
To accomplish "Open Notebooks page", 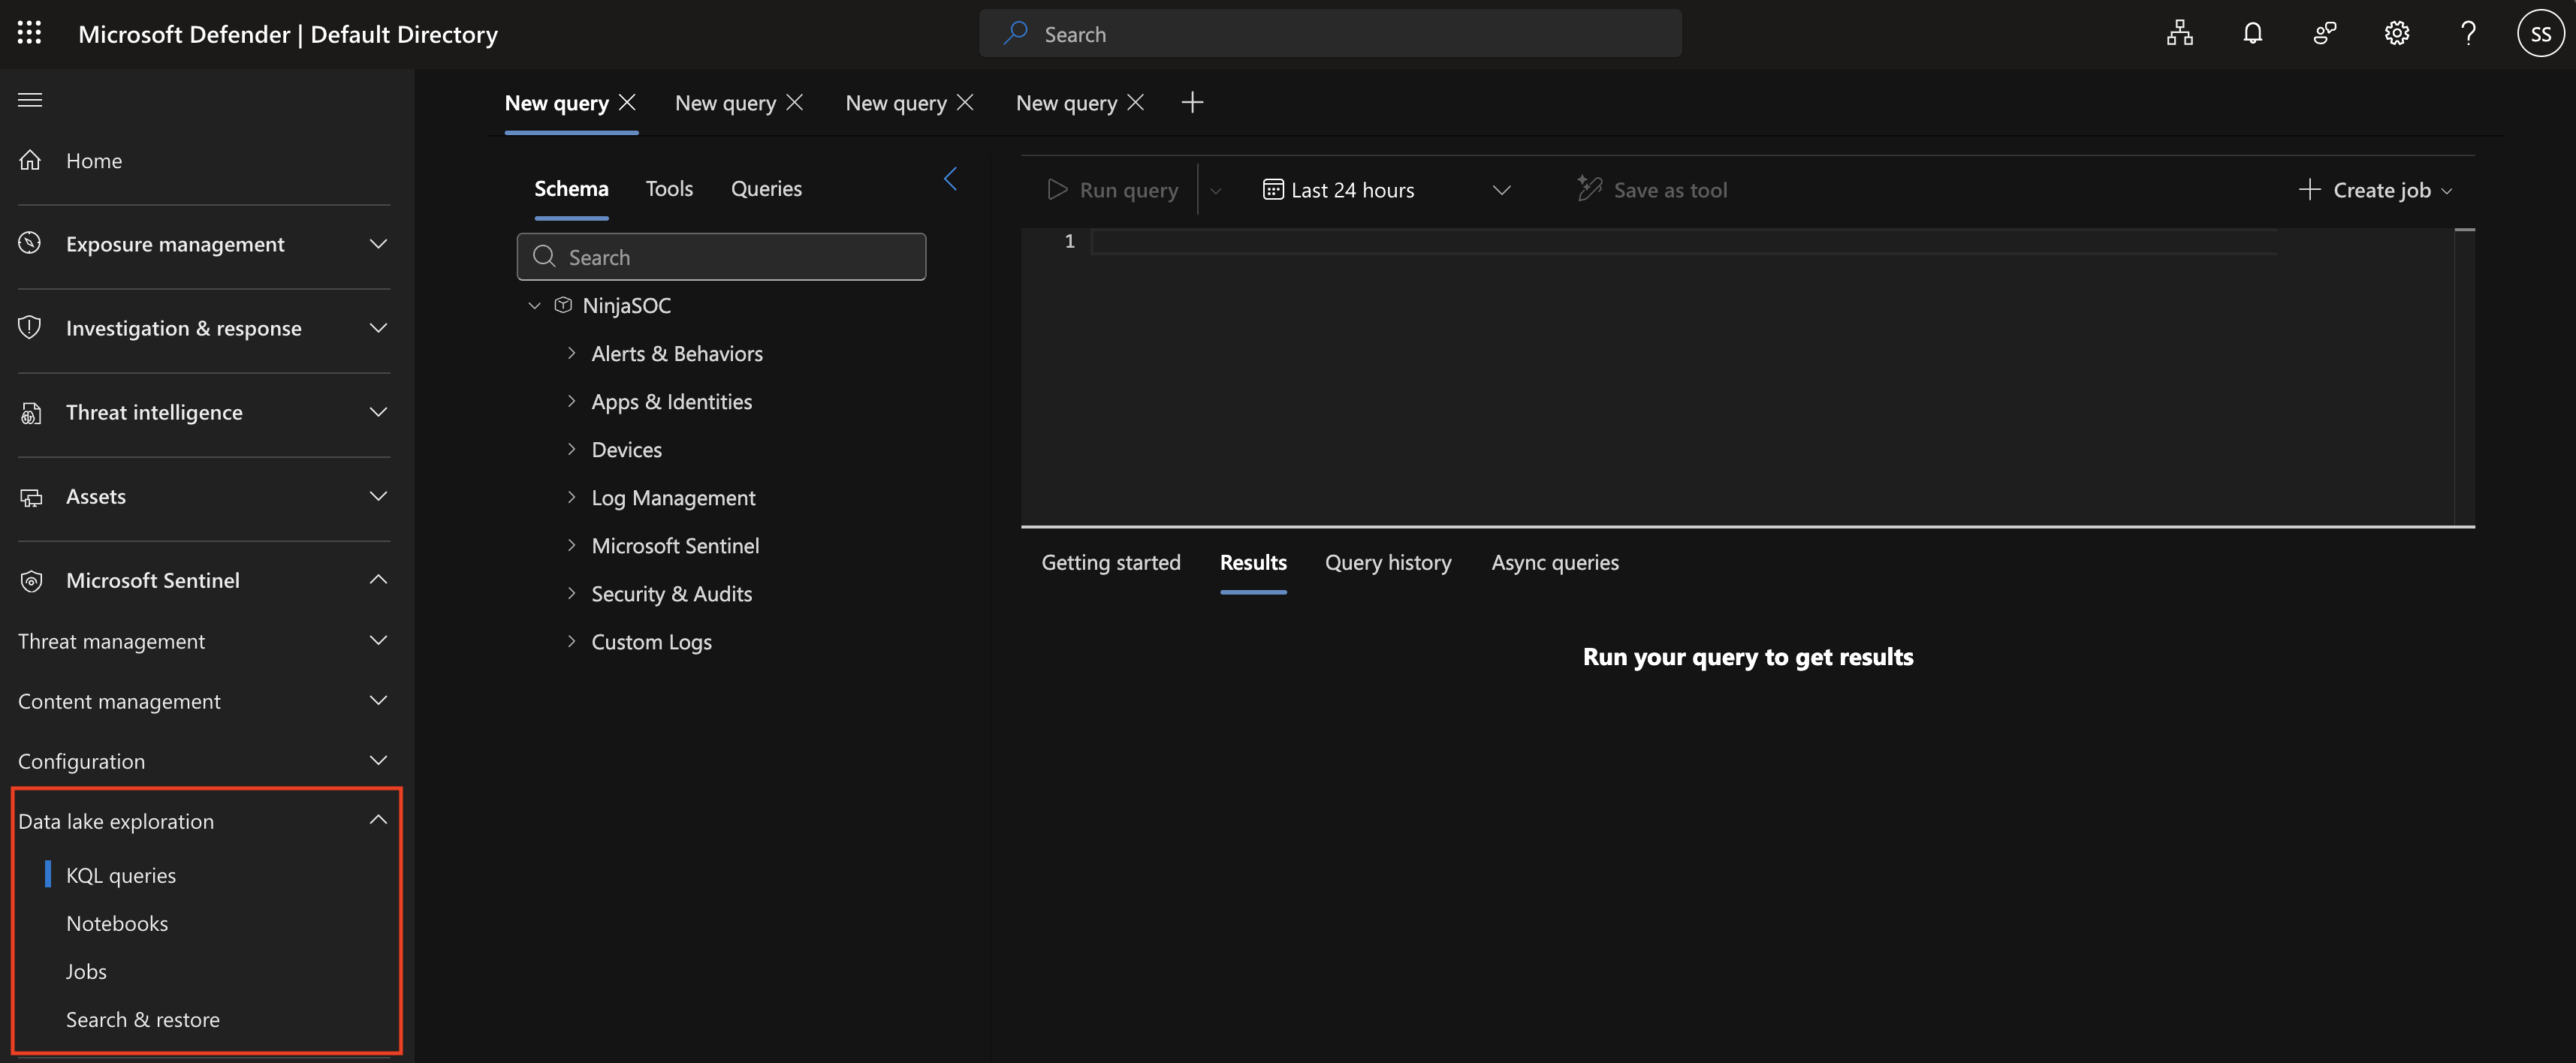I will point(117,923).
